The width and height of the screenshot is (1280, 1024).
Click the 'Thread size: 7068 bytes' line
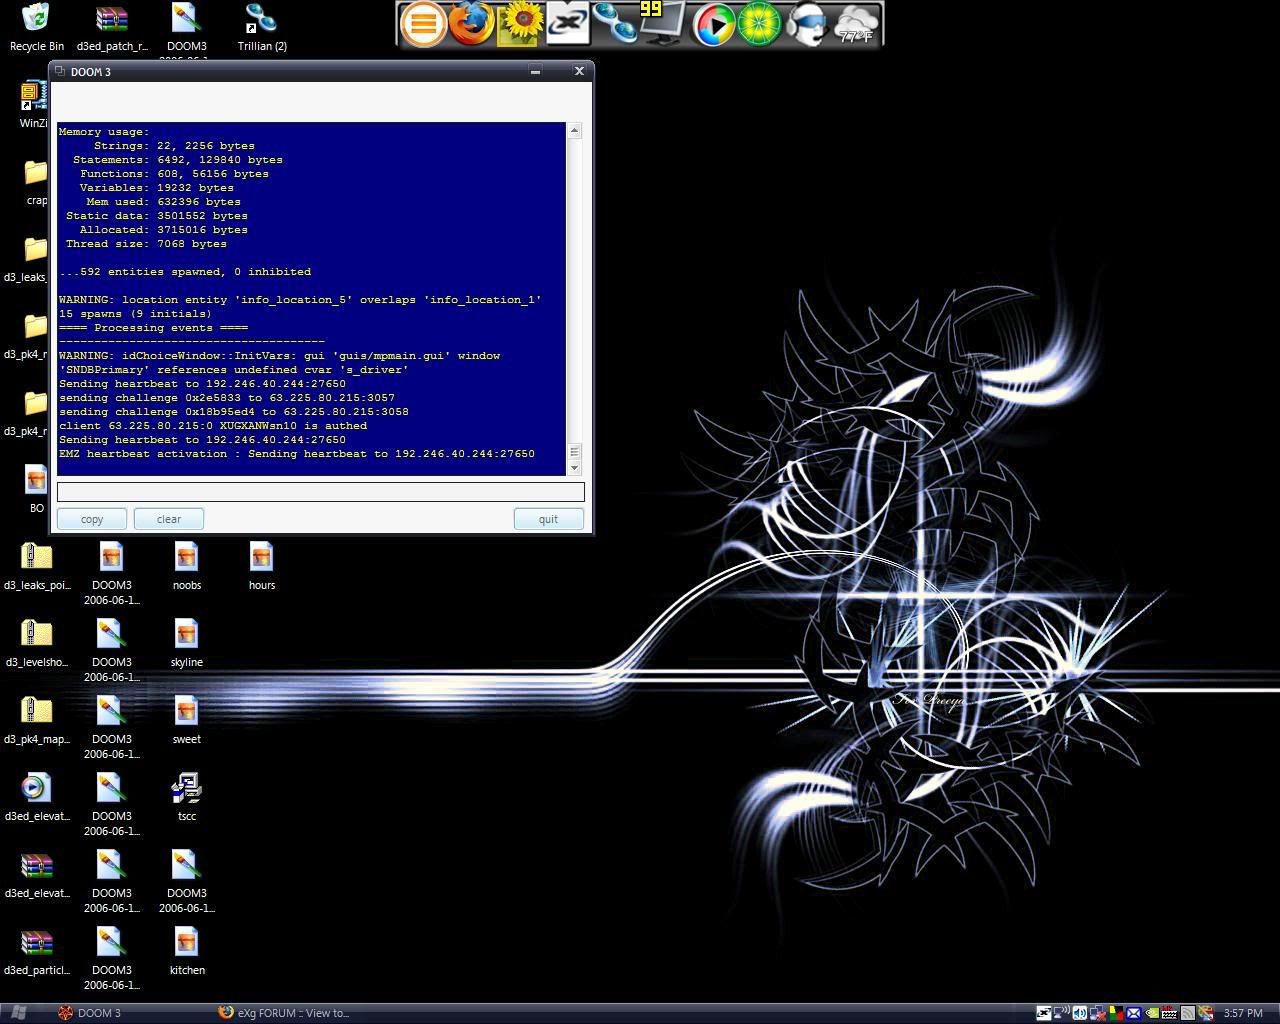[x=146, y=244]
